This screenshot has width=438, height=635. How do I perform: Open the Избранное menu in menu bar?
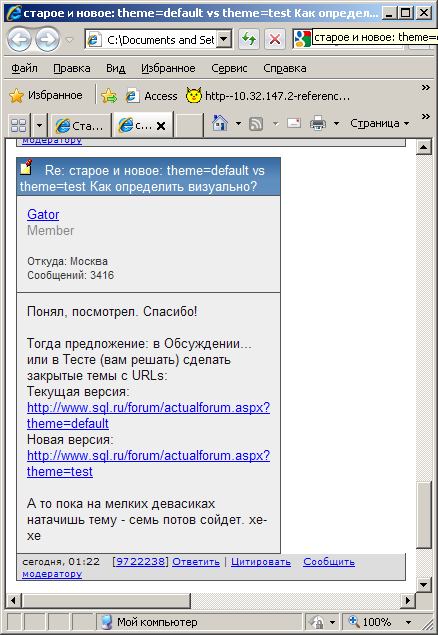[168, 68]
